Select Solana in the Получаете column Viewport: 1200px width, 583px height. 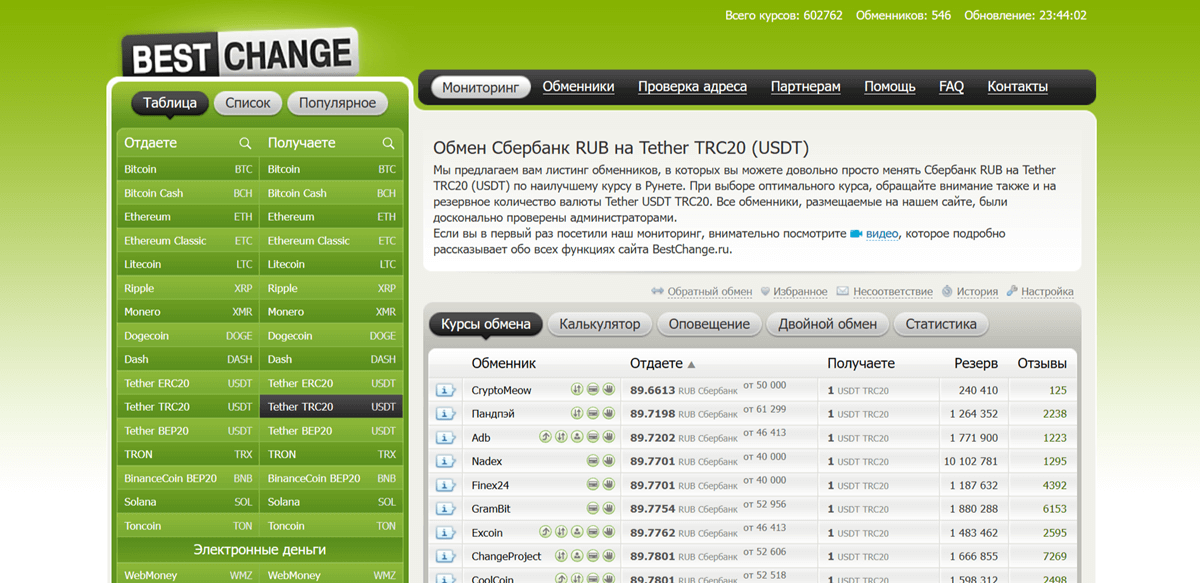coord(331,502)
